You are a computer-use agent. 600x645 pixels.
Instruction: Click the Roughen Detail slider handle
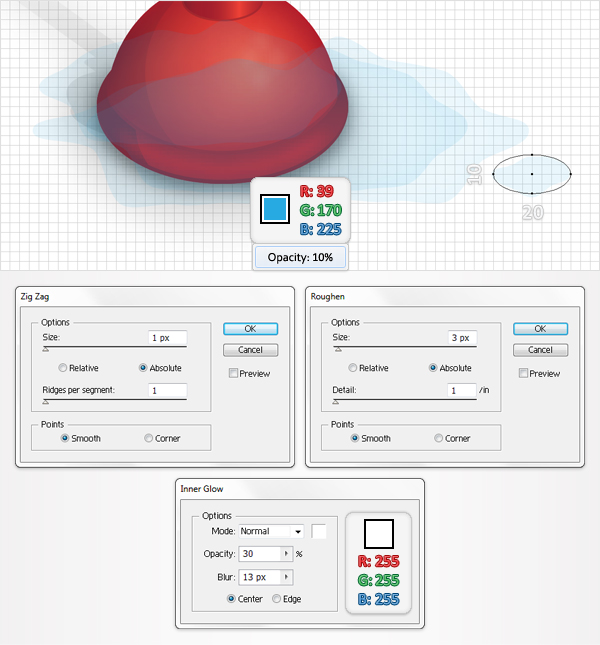(x=336, y=402)
